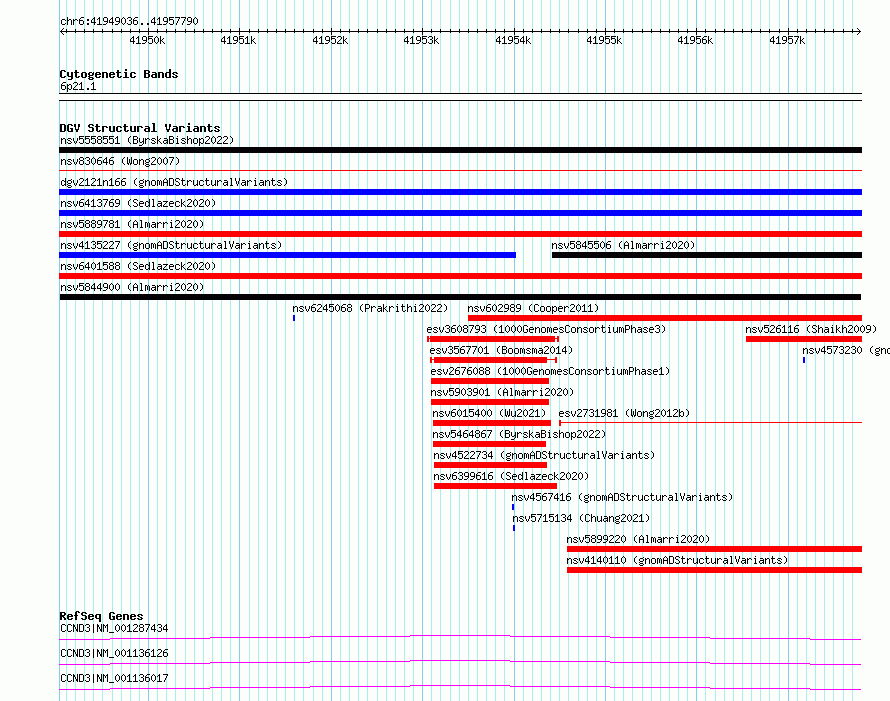The width and height of the screenshot is (890, 701).
Task: Click the black bar under nsv5558551
Action: pyautogui.click(x=460, y=150)
